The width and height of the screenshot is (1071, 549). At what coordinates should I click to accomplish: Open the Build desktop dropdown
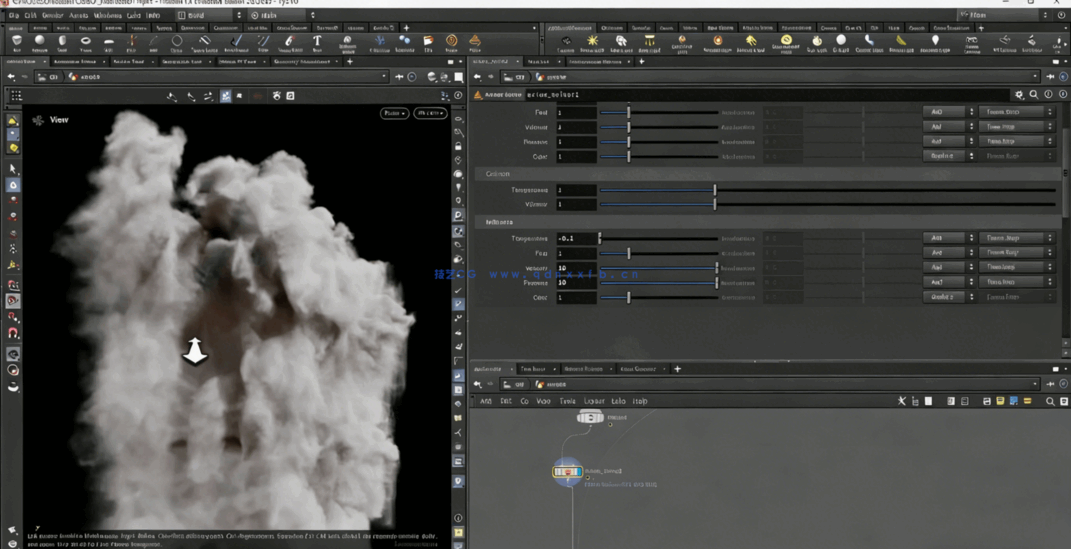[x=209, y=15]
